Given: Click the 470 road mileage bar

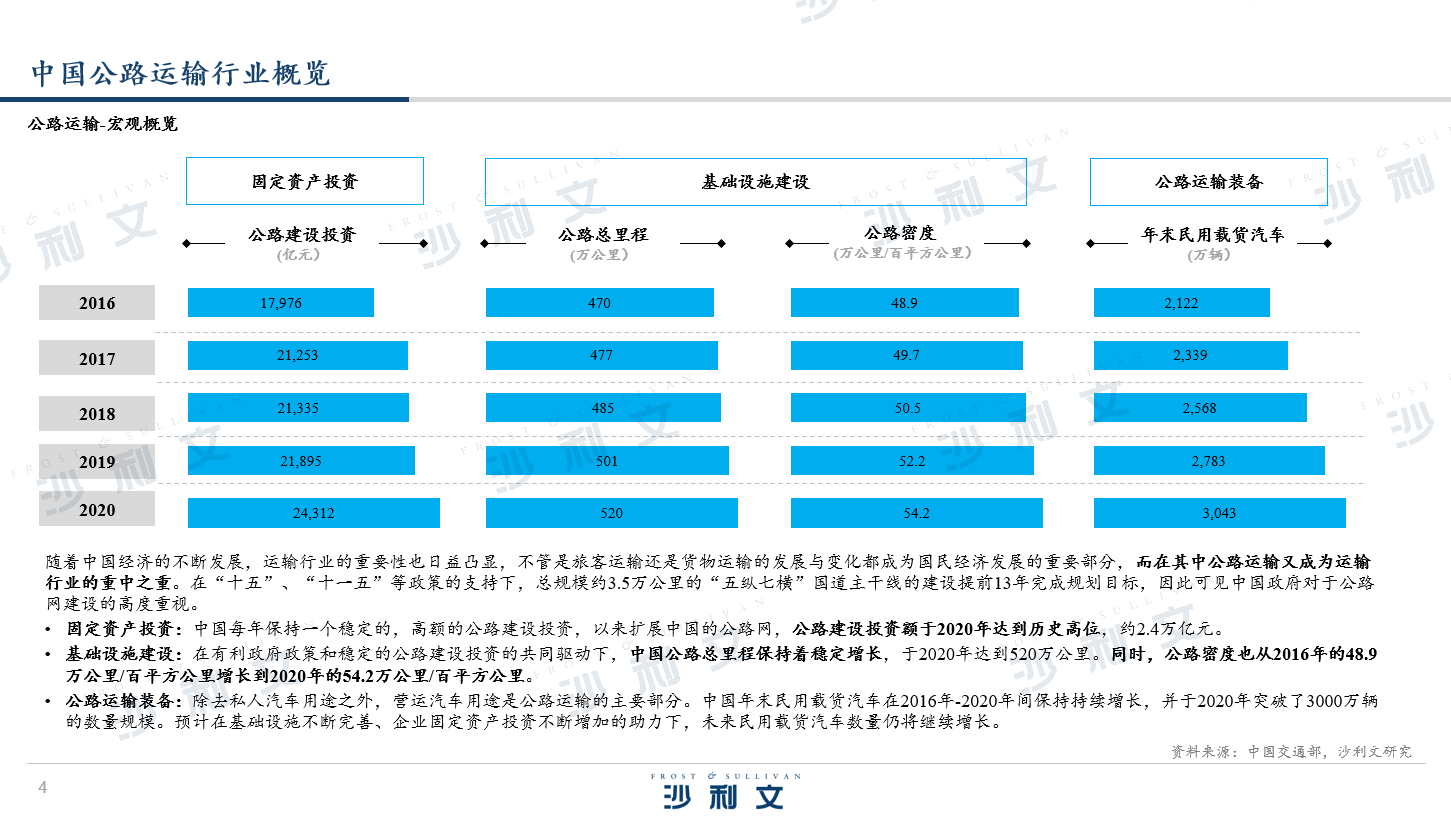Looking at the screenshot, I should (x=600, y=303).
